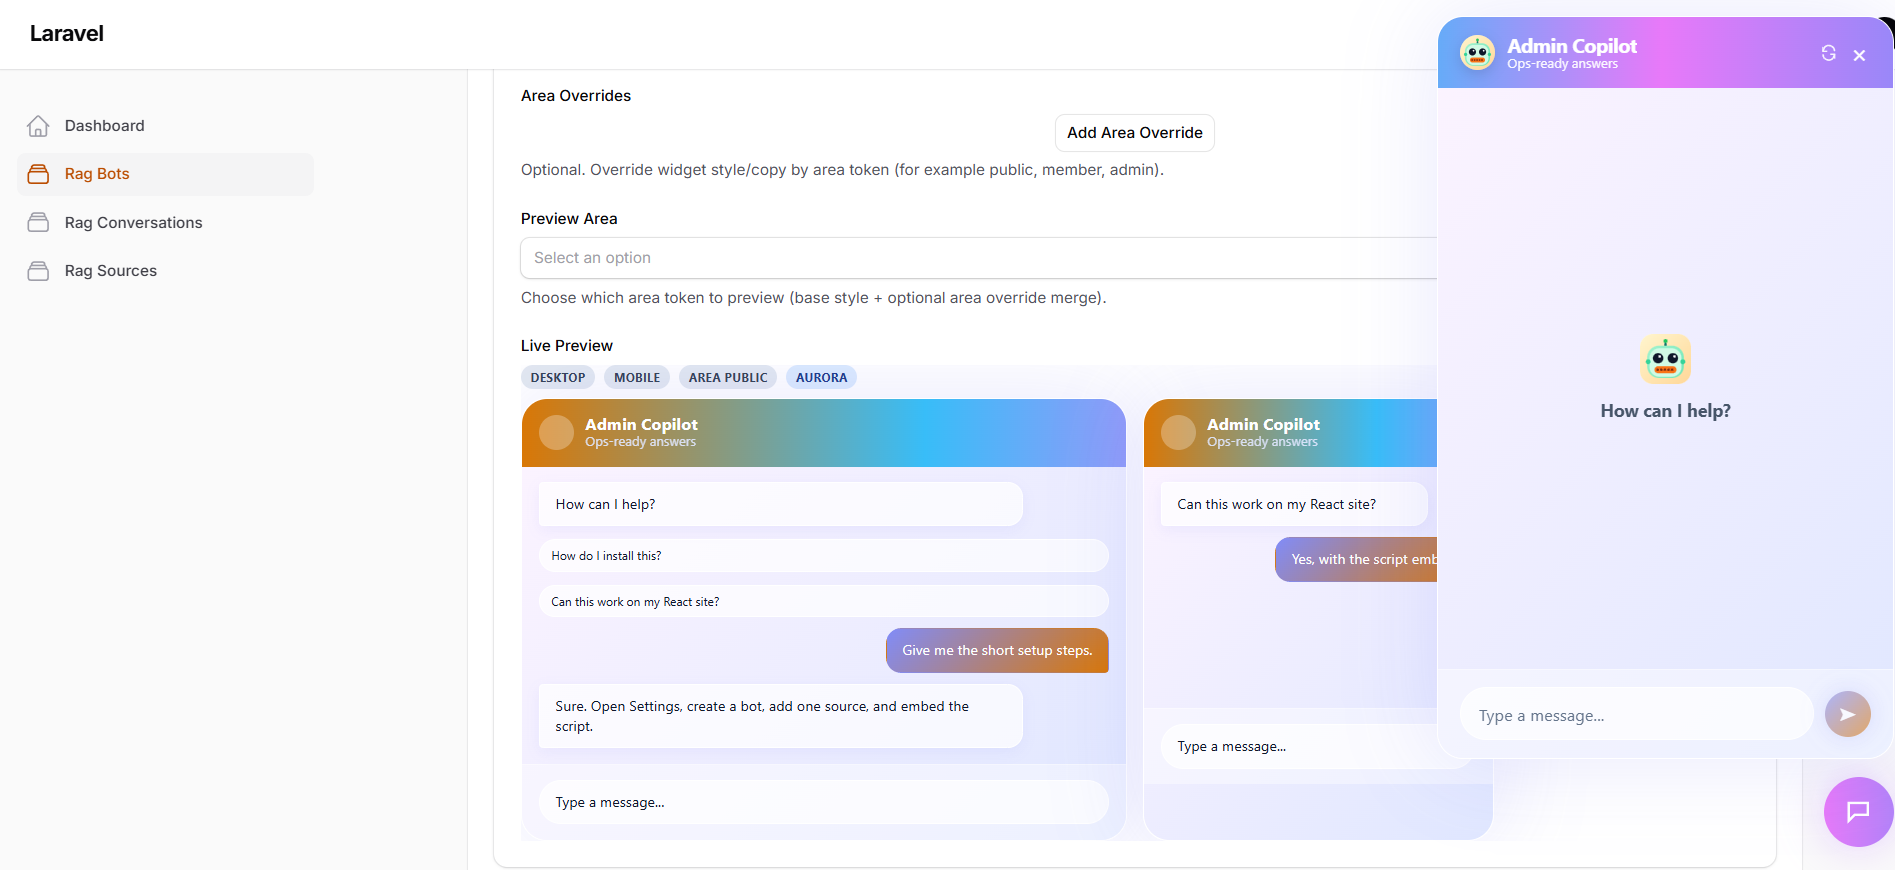Click Add Area Override button
This screenshot has height=870, width=1895.
tap(1134, 133)
